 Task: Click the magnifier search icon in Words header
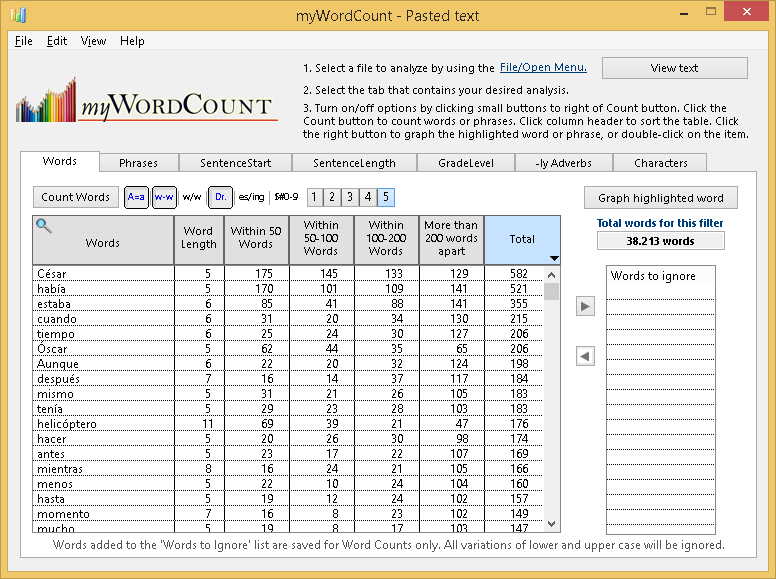[43, 226]
